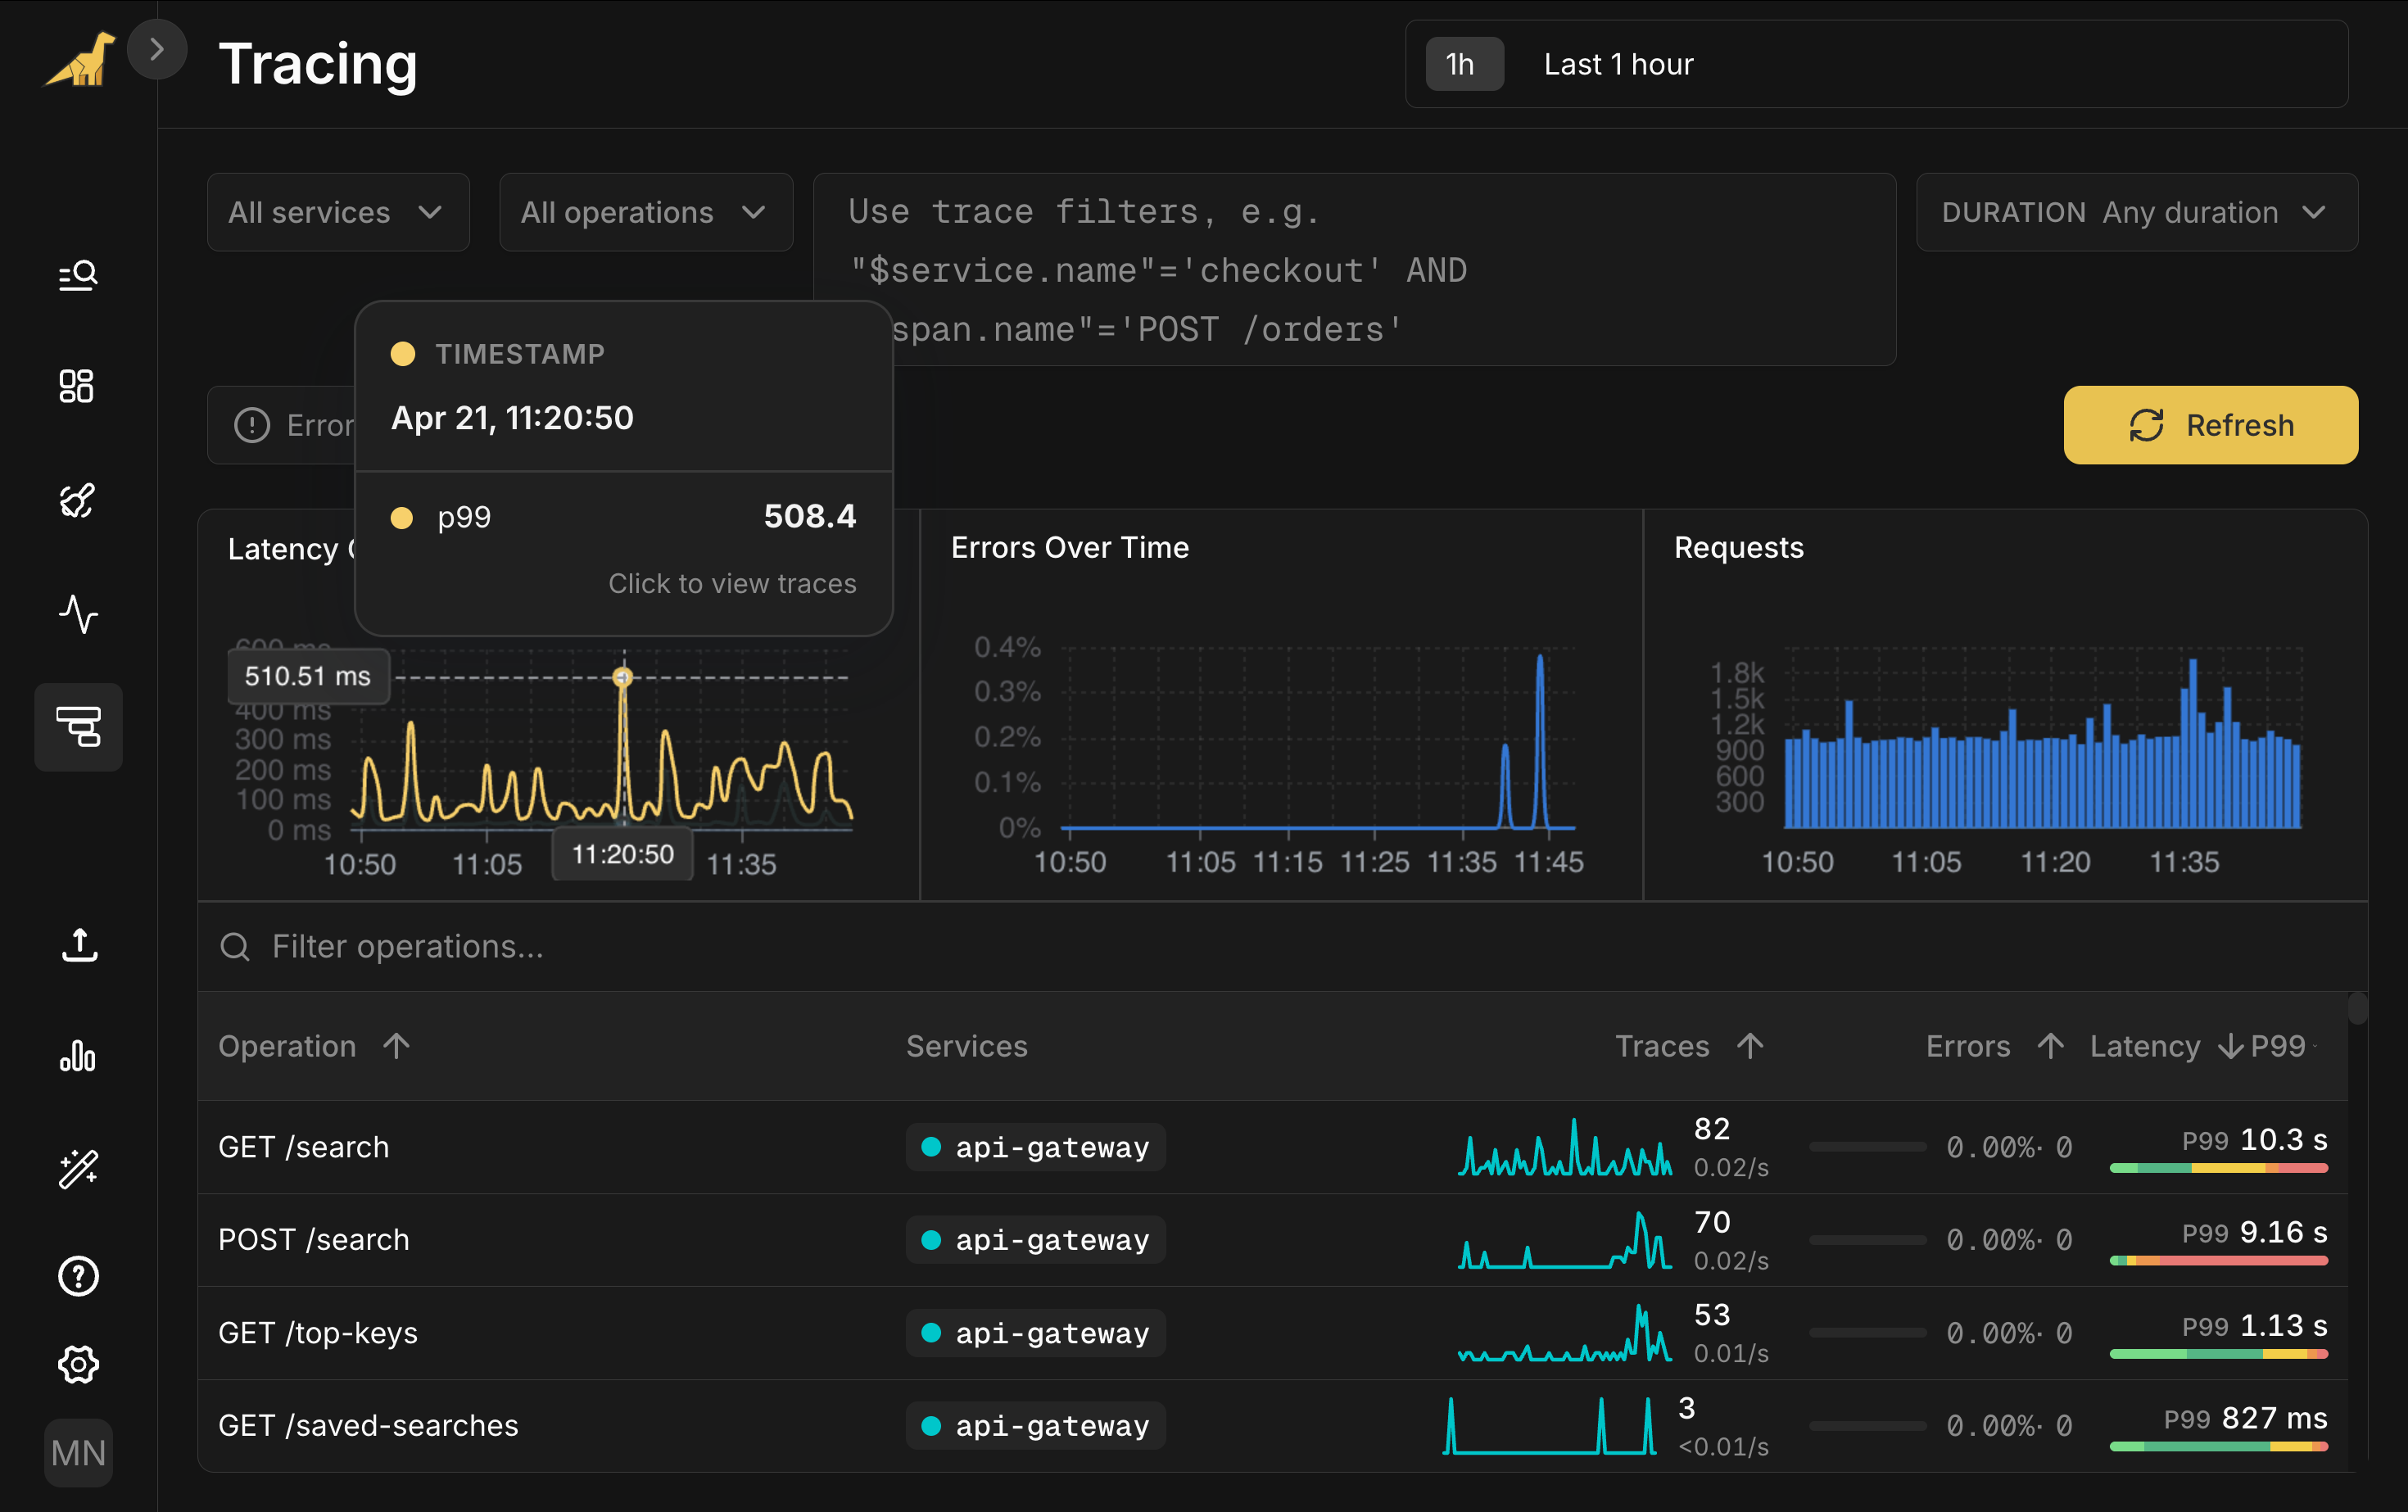Click the tallest bar in Requests chart
2408x1512 pixels.
[x=2192, y=743]
